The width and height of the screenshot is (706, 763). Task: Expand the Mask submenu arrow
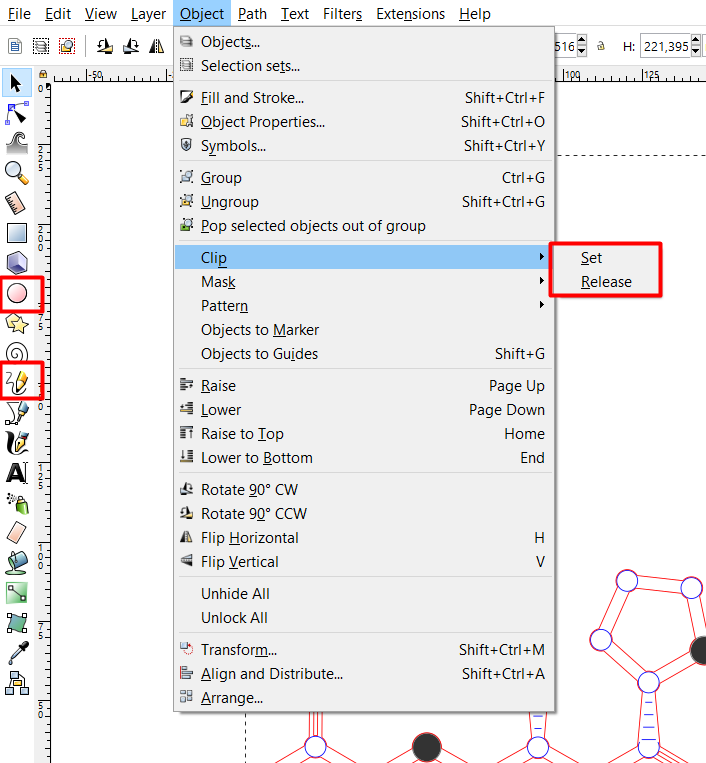[542, 280]
